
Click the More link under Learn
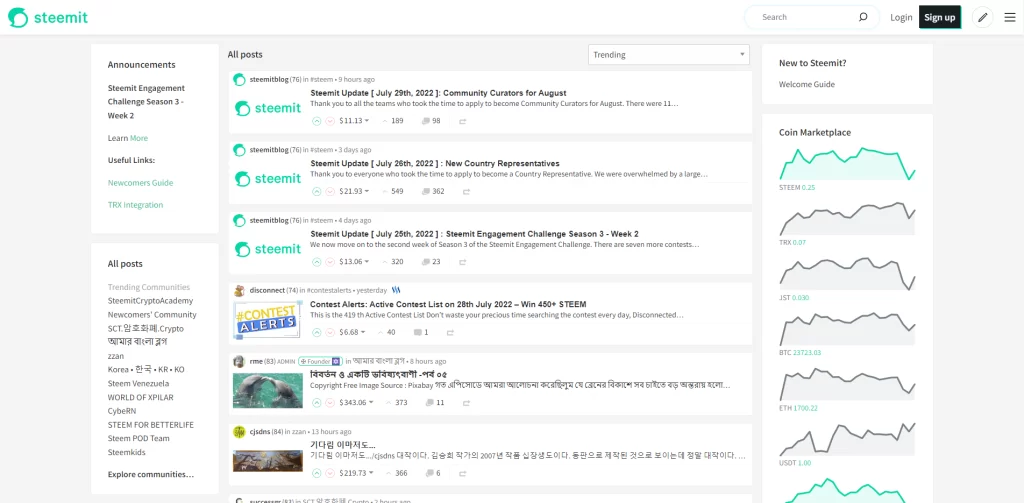pos(139,138)
